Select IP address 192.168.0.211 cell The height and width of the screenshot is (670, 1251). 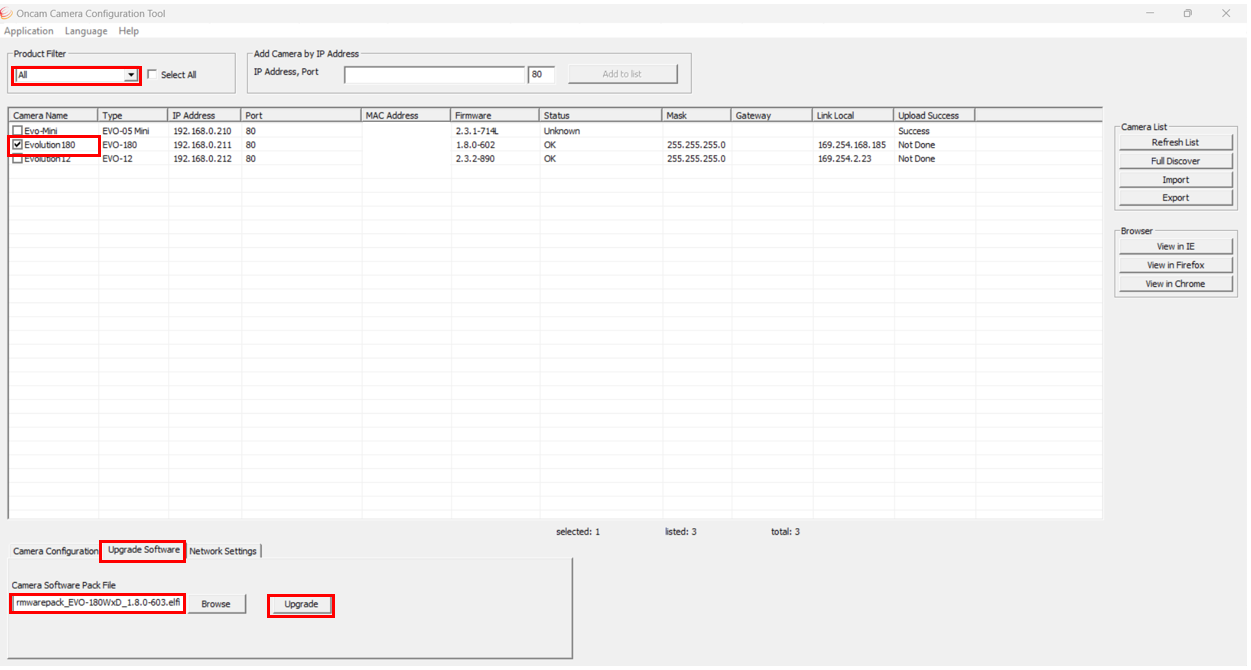202,145
